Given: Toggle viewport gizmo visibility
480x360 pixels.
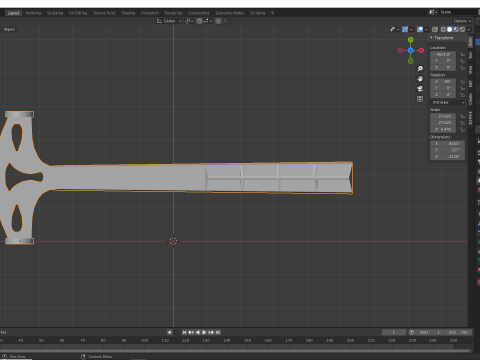Looking at the screenshot, I should pos(405,30).
